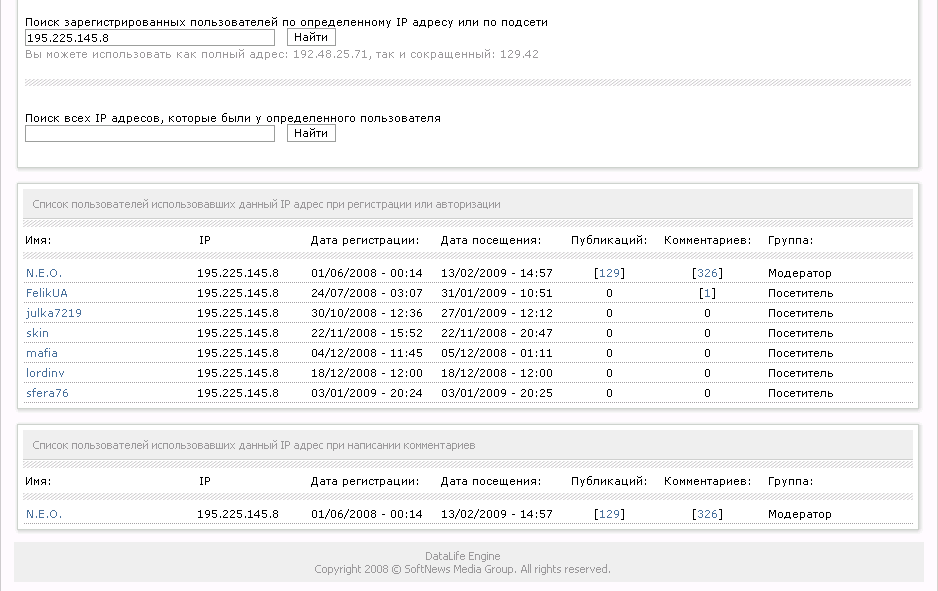Screen dimensions: 938x591
Task: Click registration date 24/07/2008 - 03:07
Action: (367, 293)
